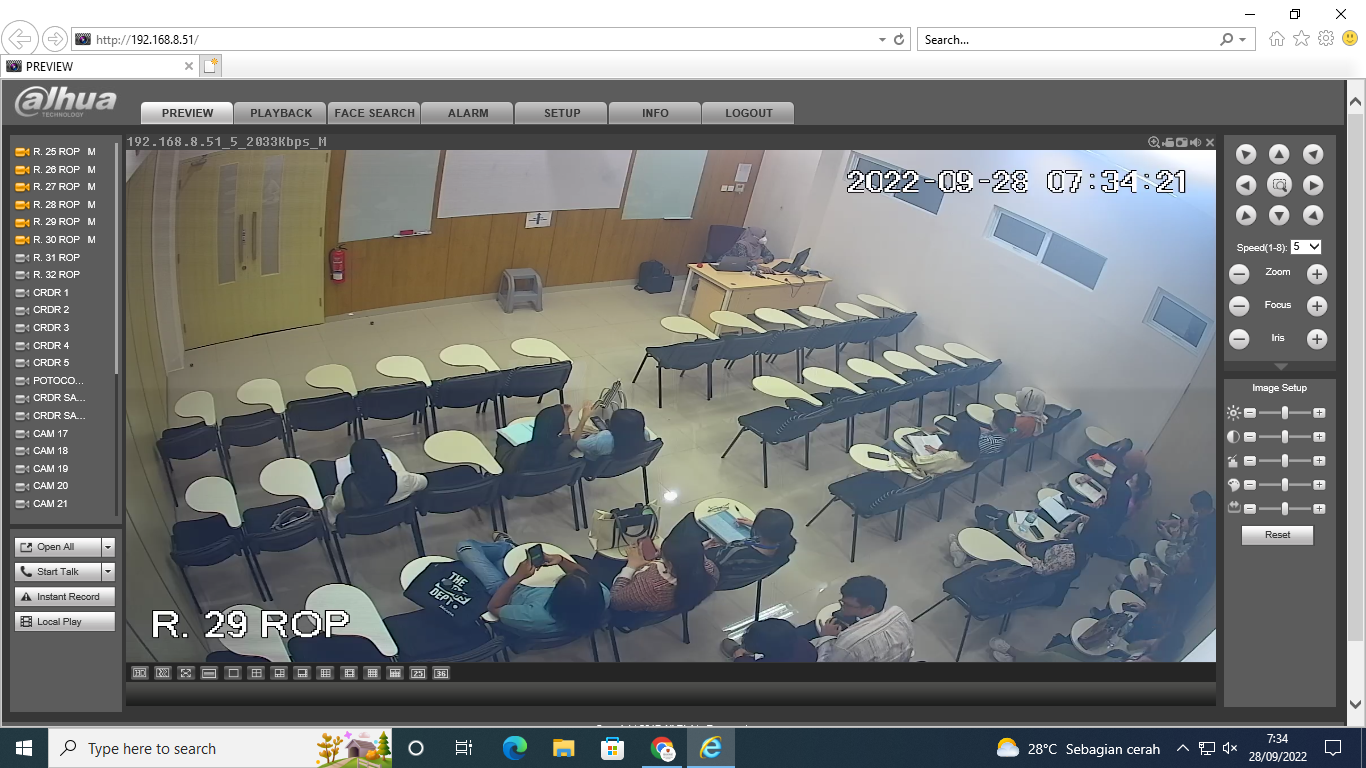Click the hue palette slider handle
Viewport: 1366px width, 768px height.
pyautogui.click(x=1285, y=485)
